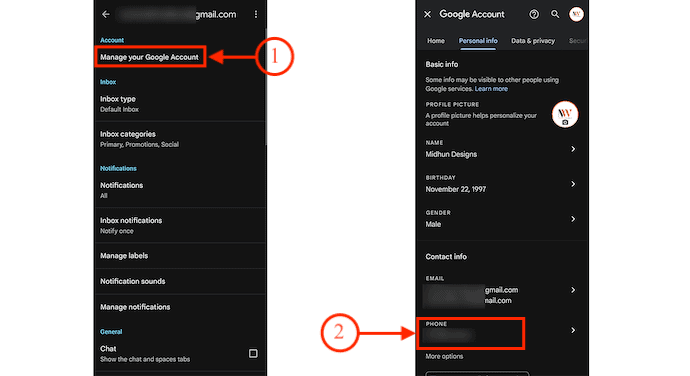Open Notification sounds
690x376 pixels.
pyautogui.click(x=180, y=281)
